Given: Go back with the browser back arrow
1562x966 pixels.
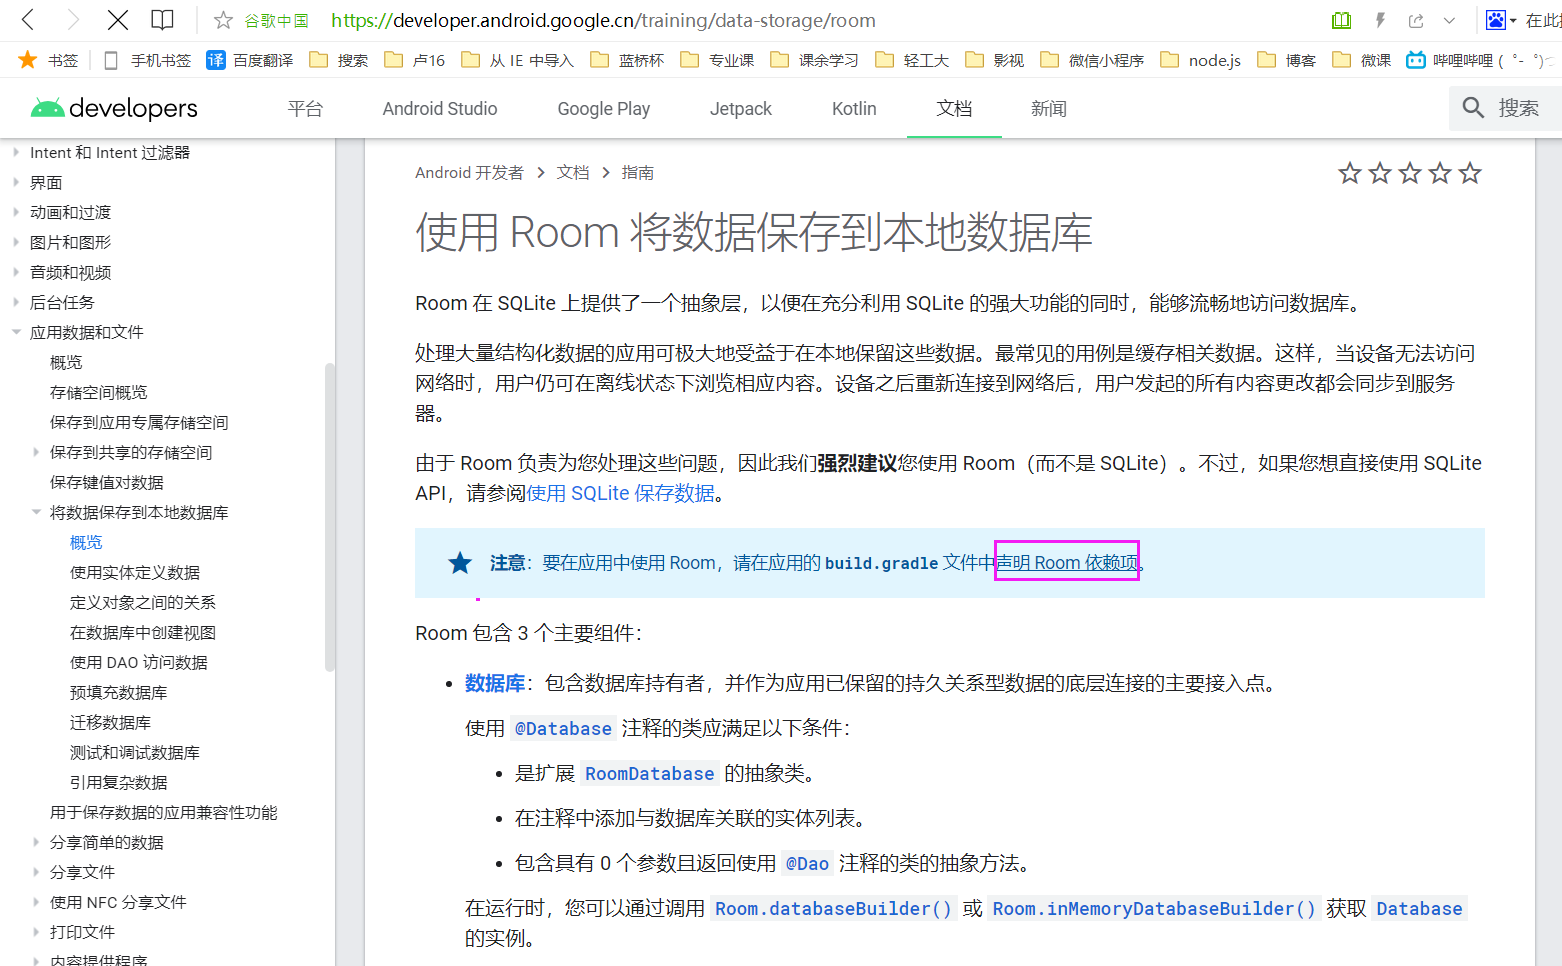Looking at the screenshot, I should click(28, 19).
